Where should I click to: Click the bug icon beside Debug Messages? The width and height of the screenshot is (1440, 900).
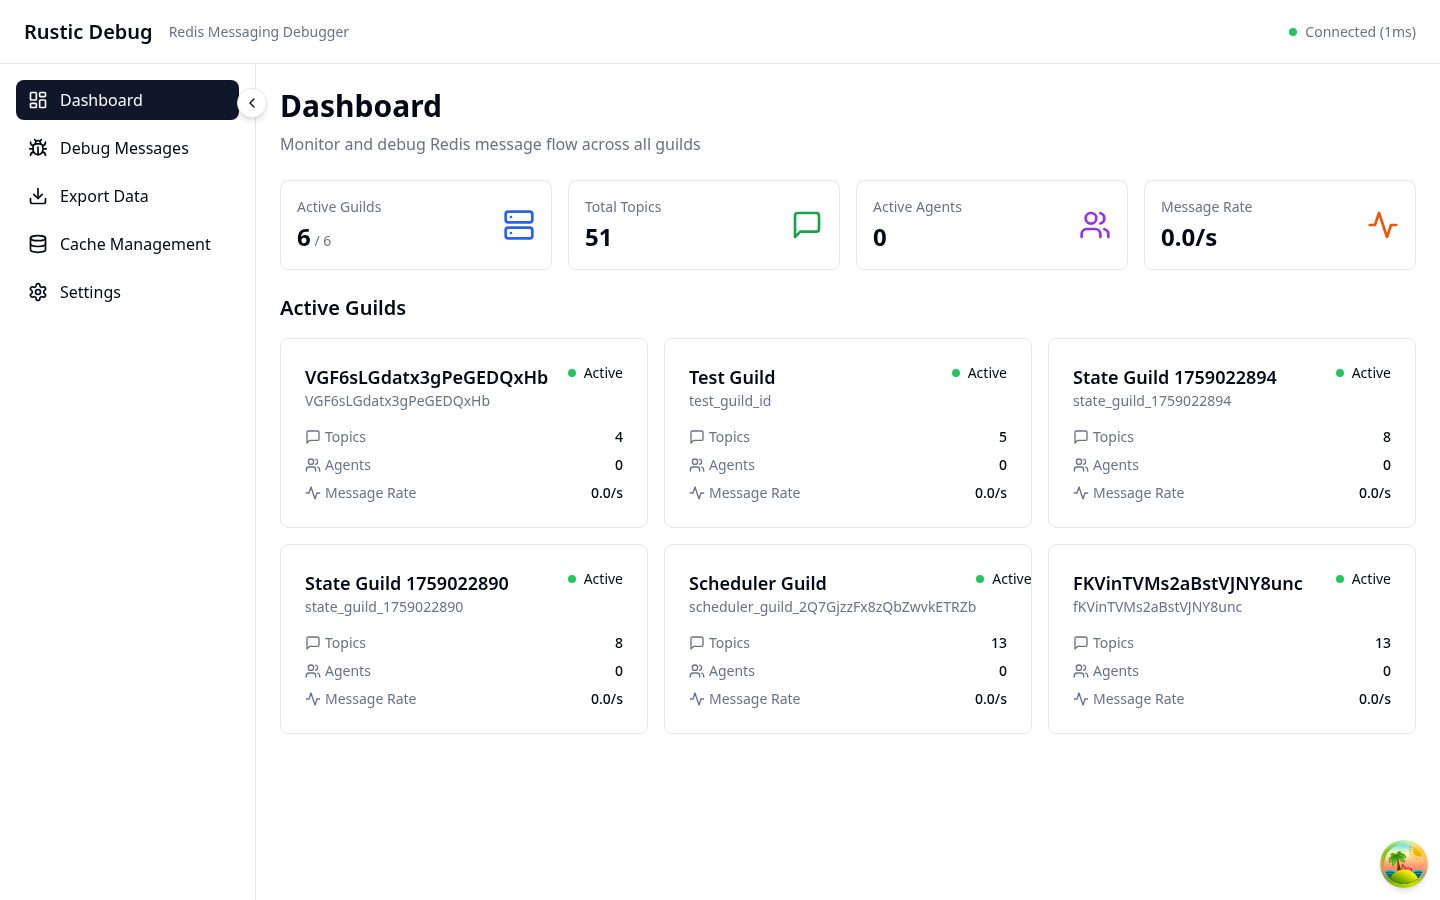(x=38, y=148)
